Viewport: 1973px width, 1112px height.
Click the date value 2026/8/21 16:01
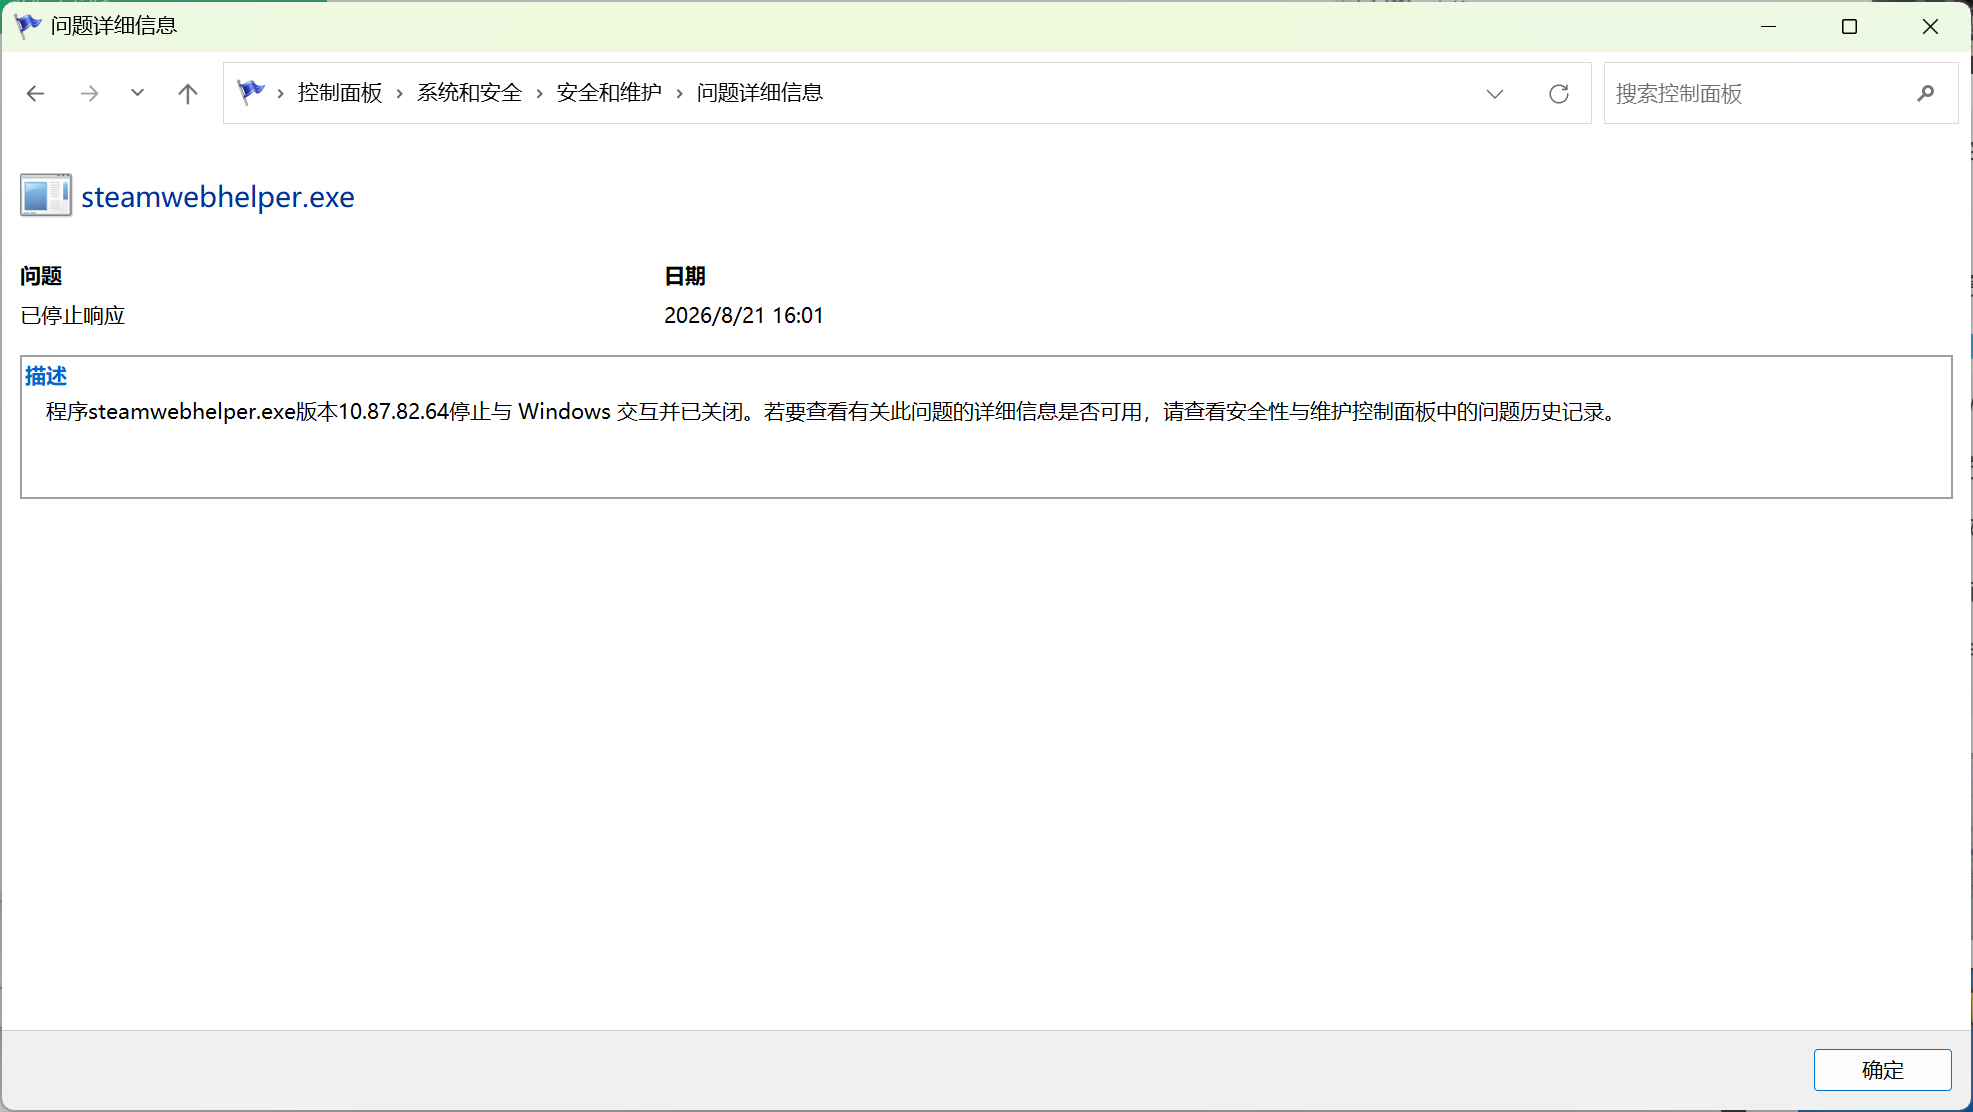[x=744, y=316]
